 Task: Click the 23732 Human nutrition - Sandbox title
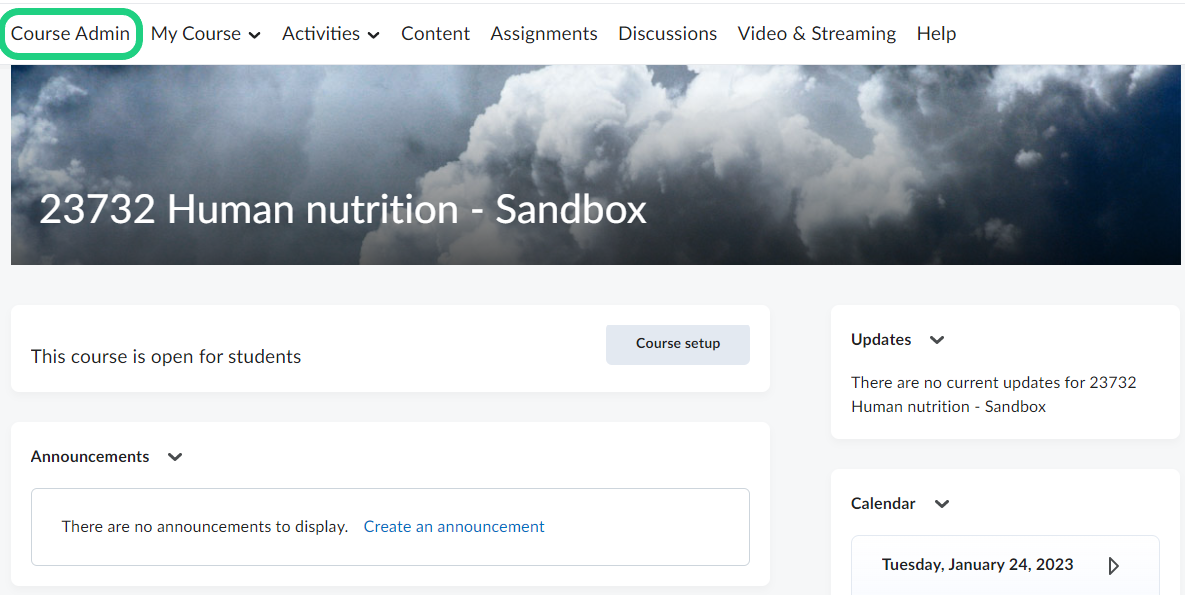[342, 210]
